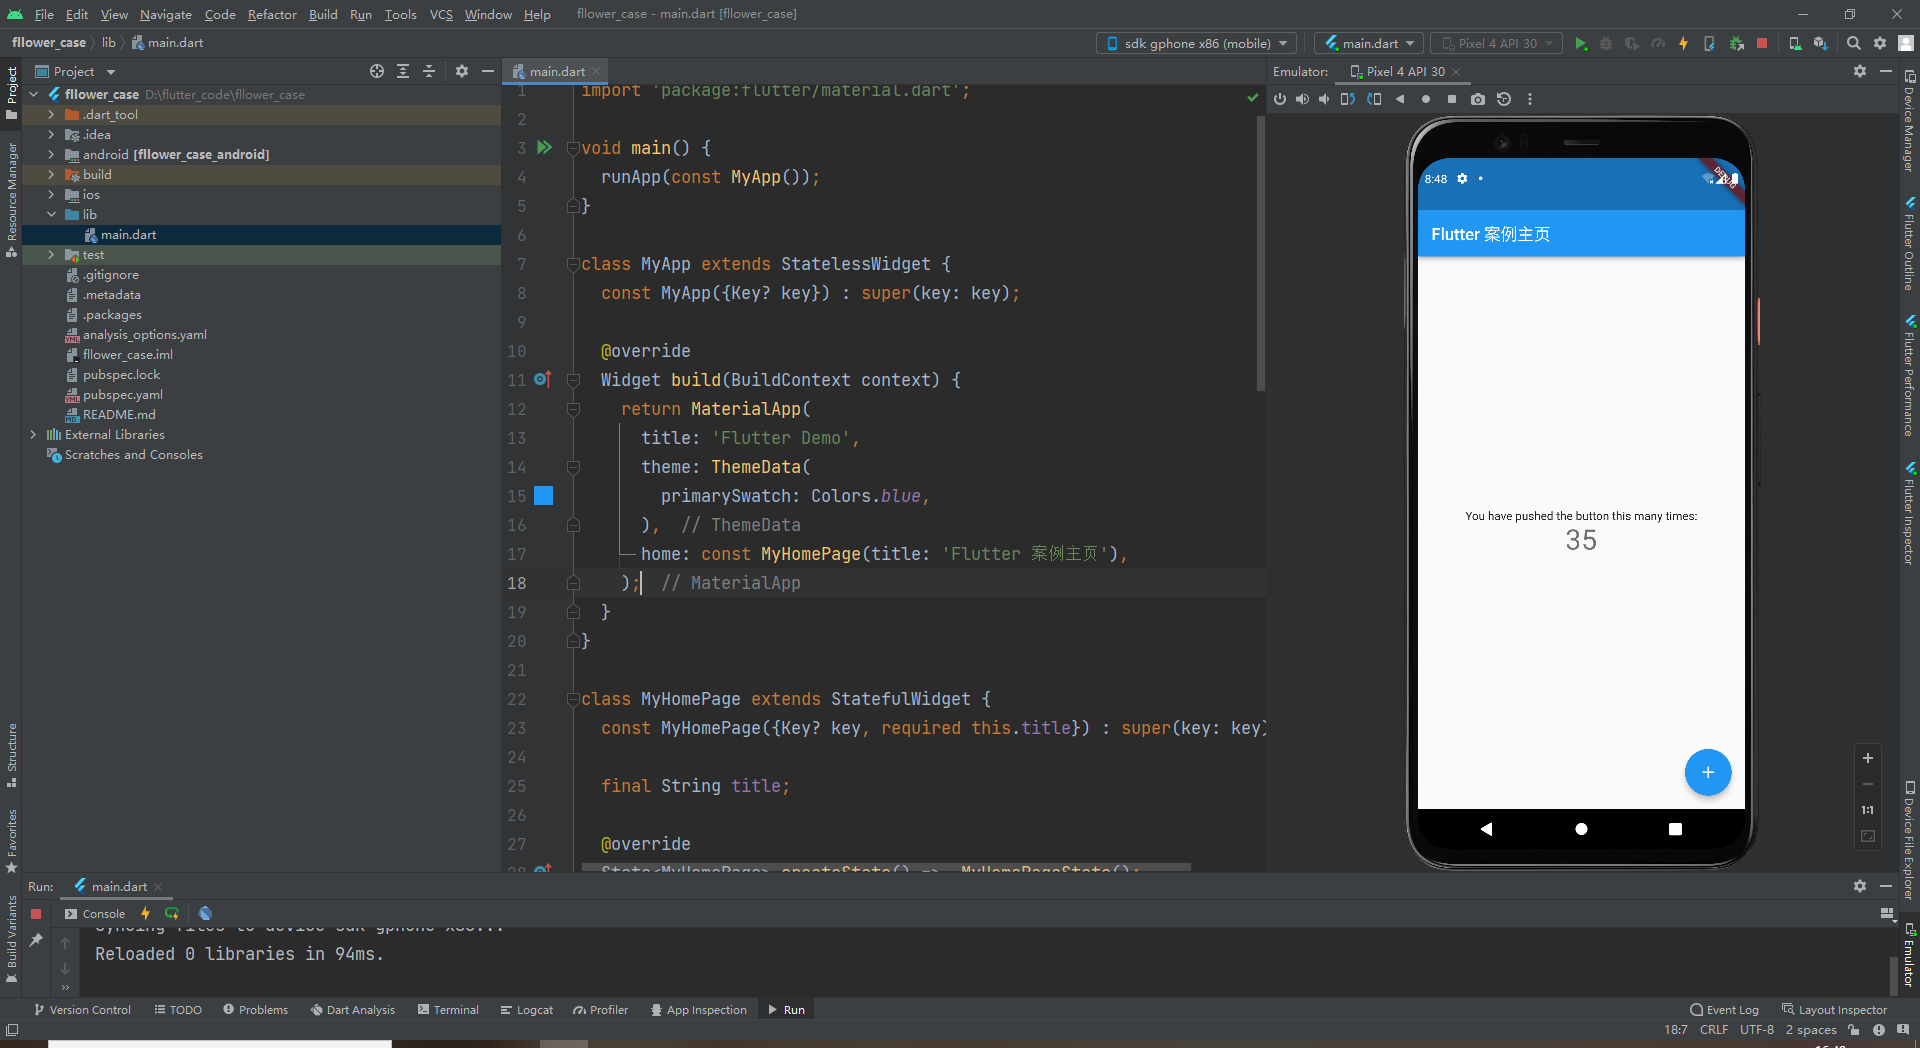Toggle Flutter Performance right sidebar tab
This screenshot has width=1920, height=1048.
[x=1909, y=377]
